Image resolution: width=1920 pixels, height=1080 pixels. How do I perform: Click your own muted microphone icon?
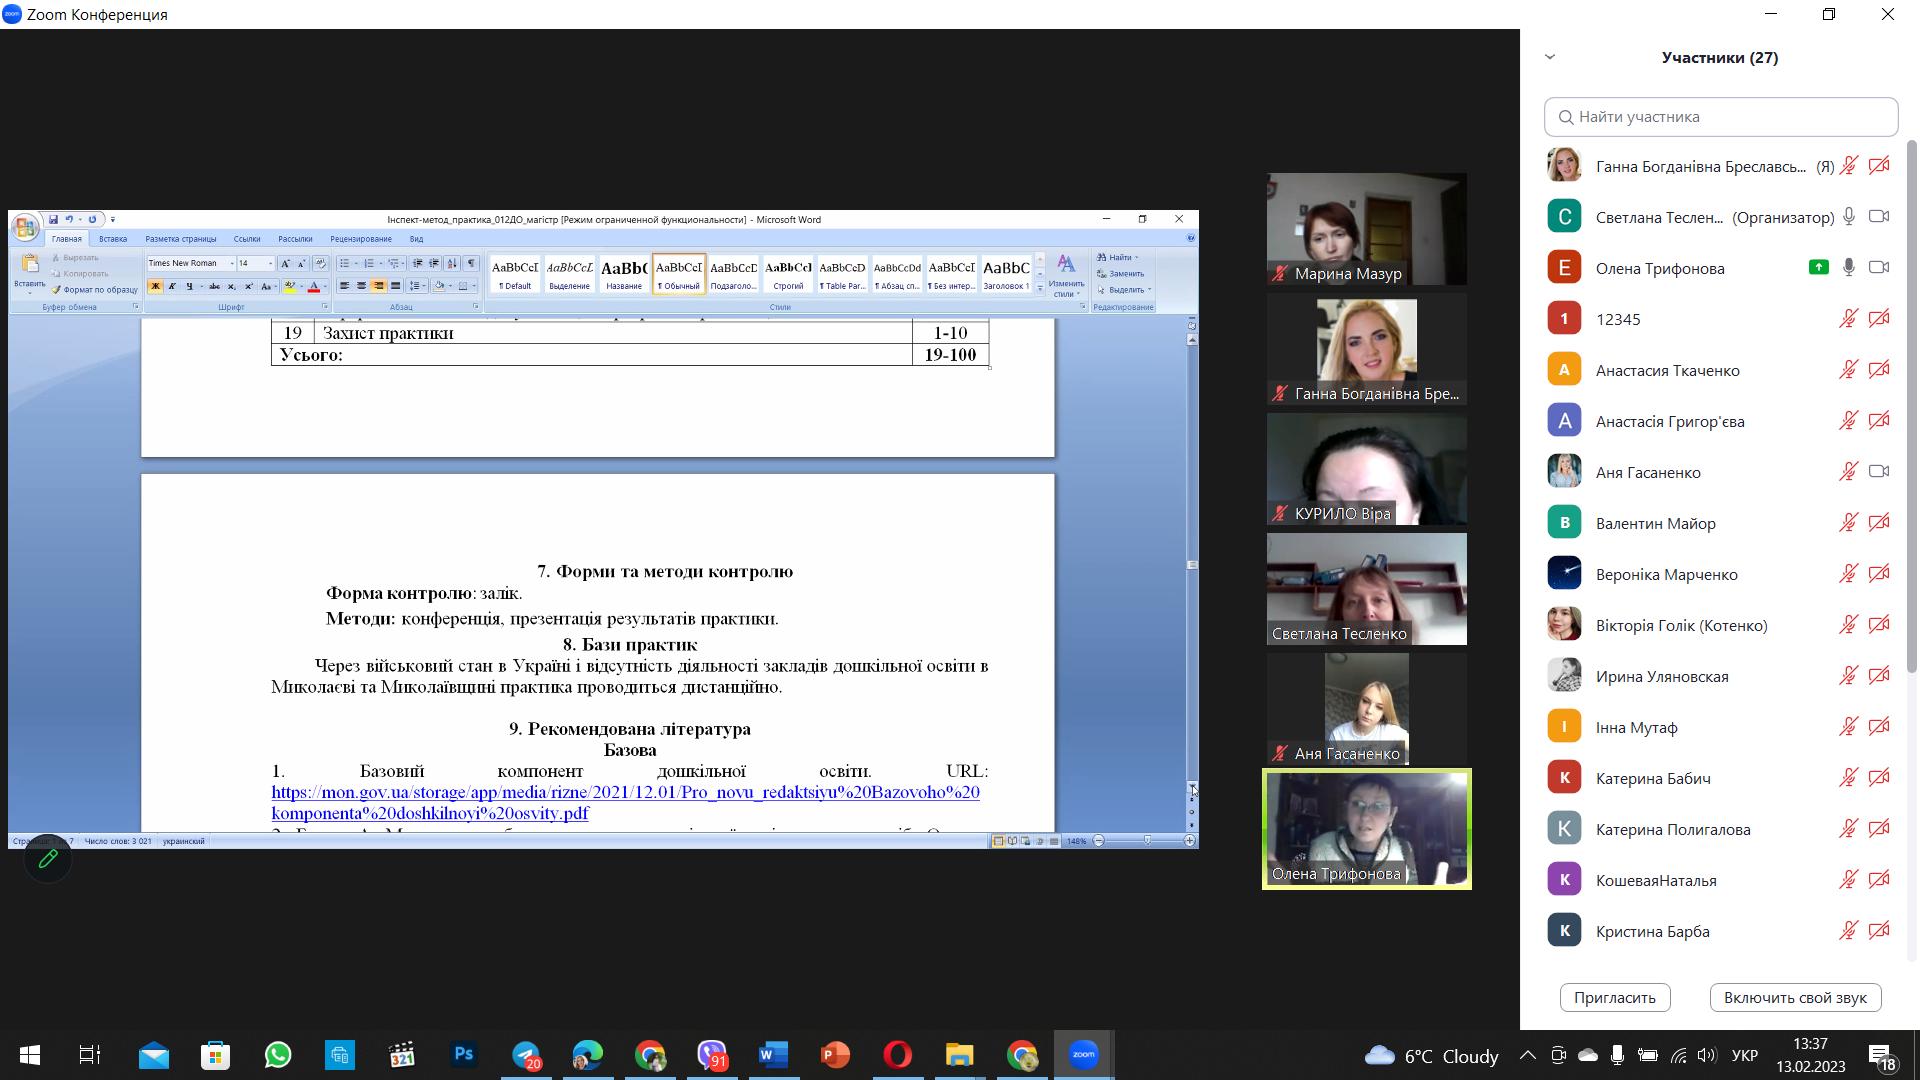click(1849, 166)
